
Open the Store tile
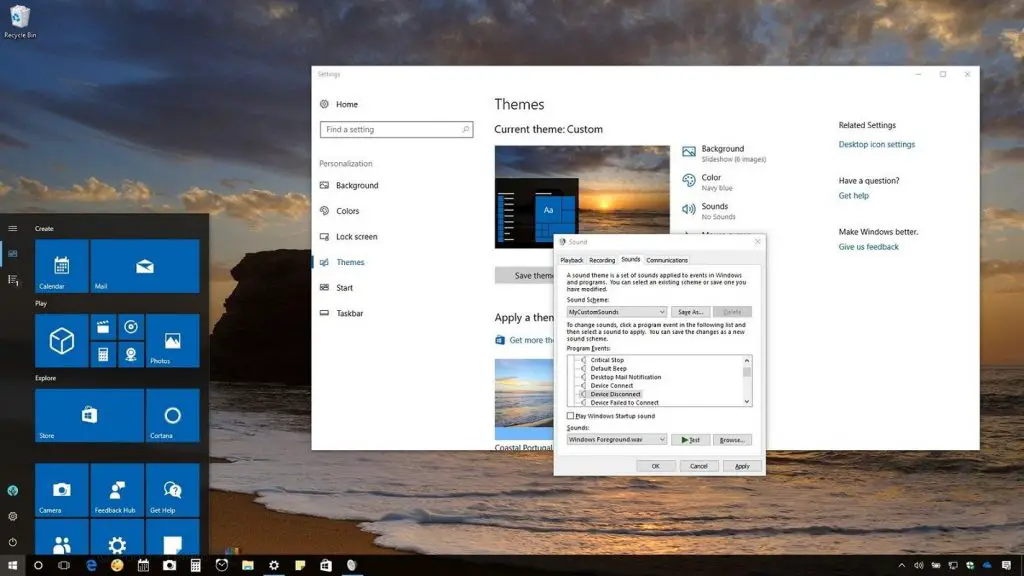pos(89,415)
